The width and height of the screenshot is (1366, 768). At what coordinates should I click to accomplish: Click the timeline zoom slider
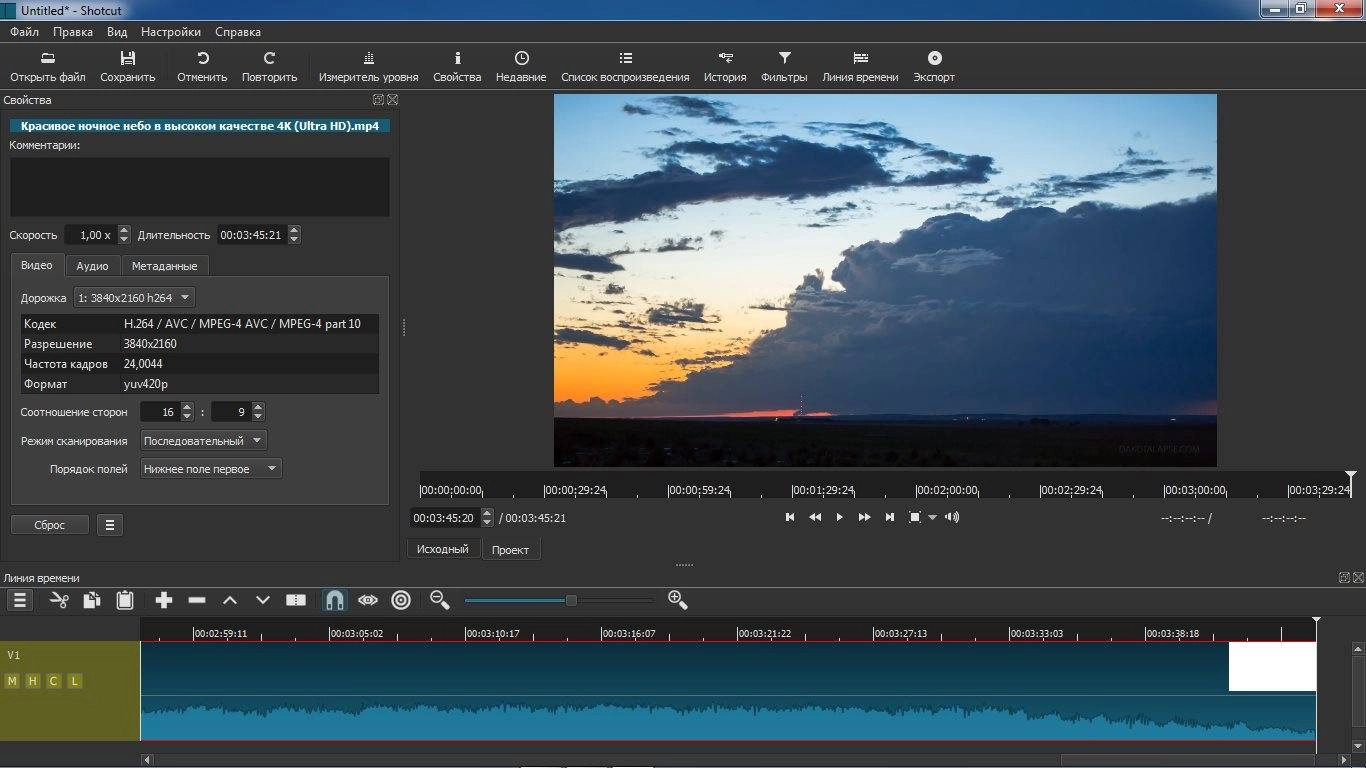560,600
